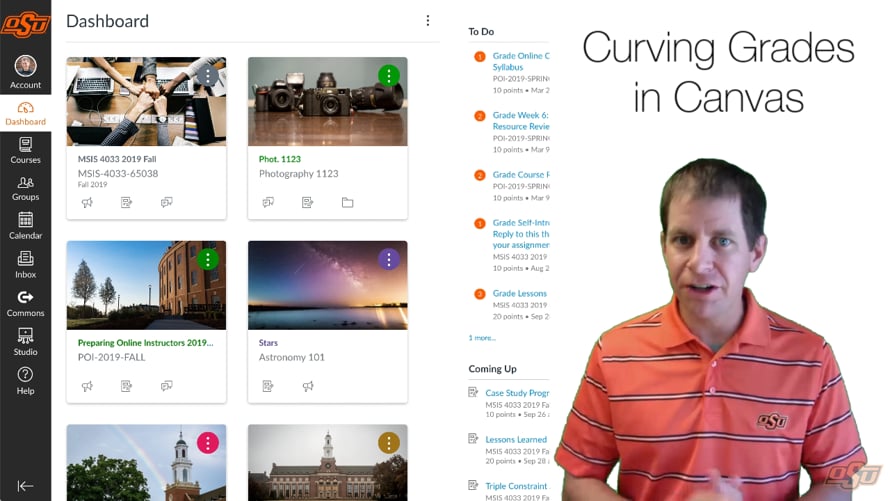Launch Studio from the sidebar

(x=26, y=342)
